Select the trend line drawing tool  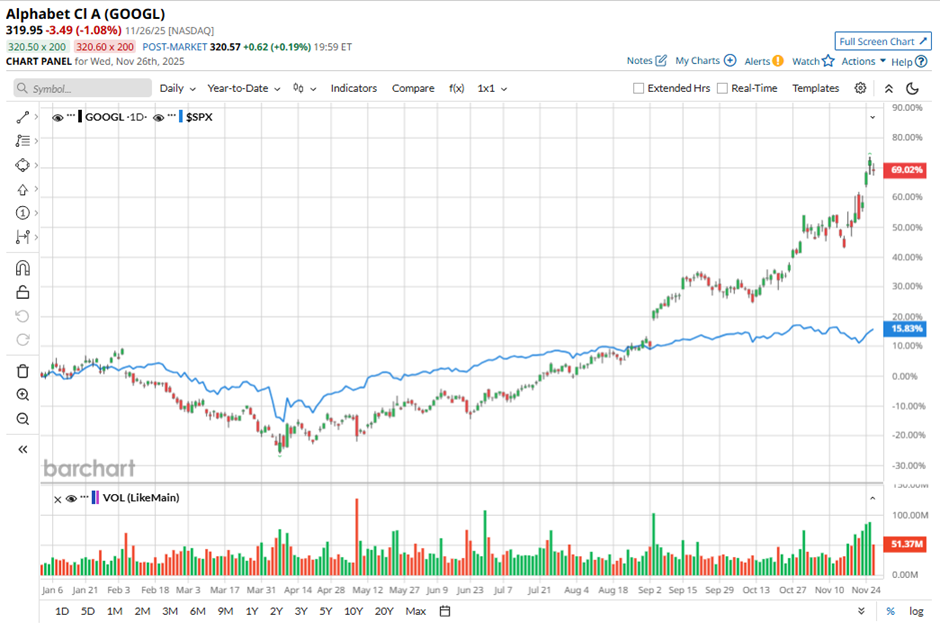(23, 117)
